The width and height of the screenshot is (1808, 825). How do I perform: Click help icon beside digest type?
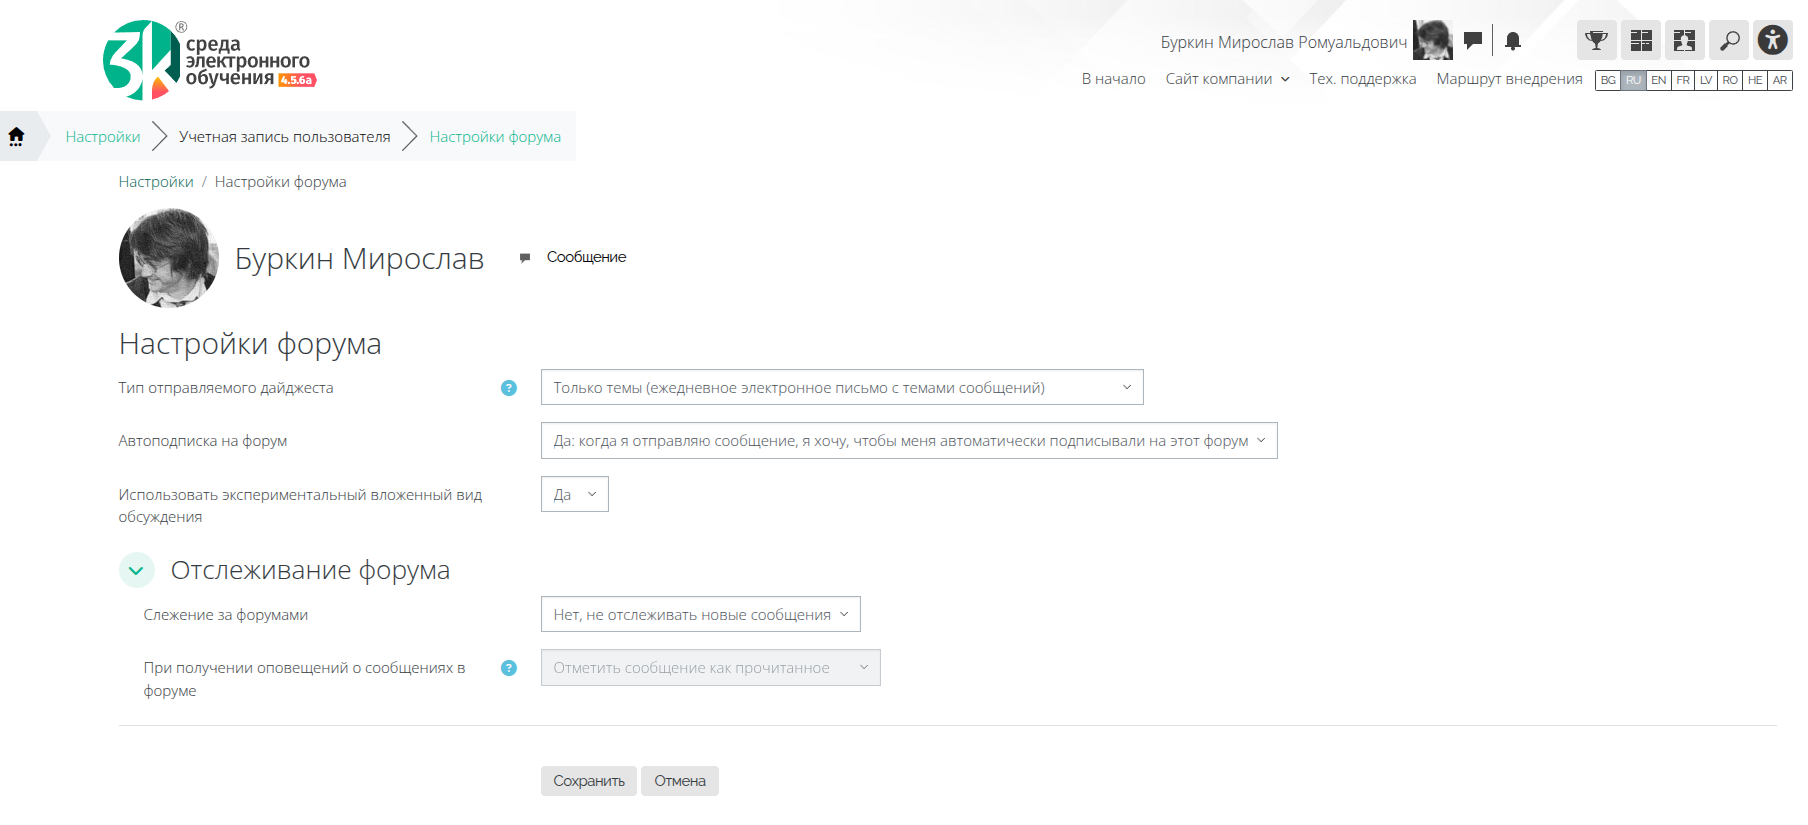pos(509,388)
